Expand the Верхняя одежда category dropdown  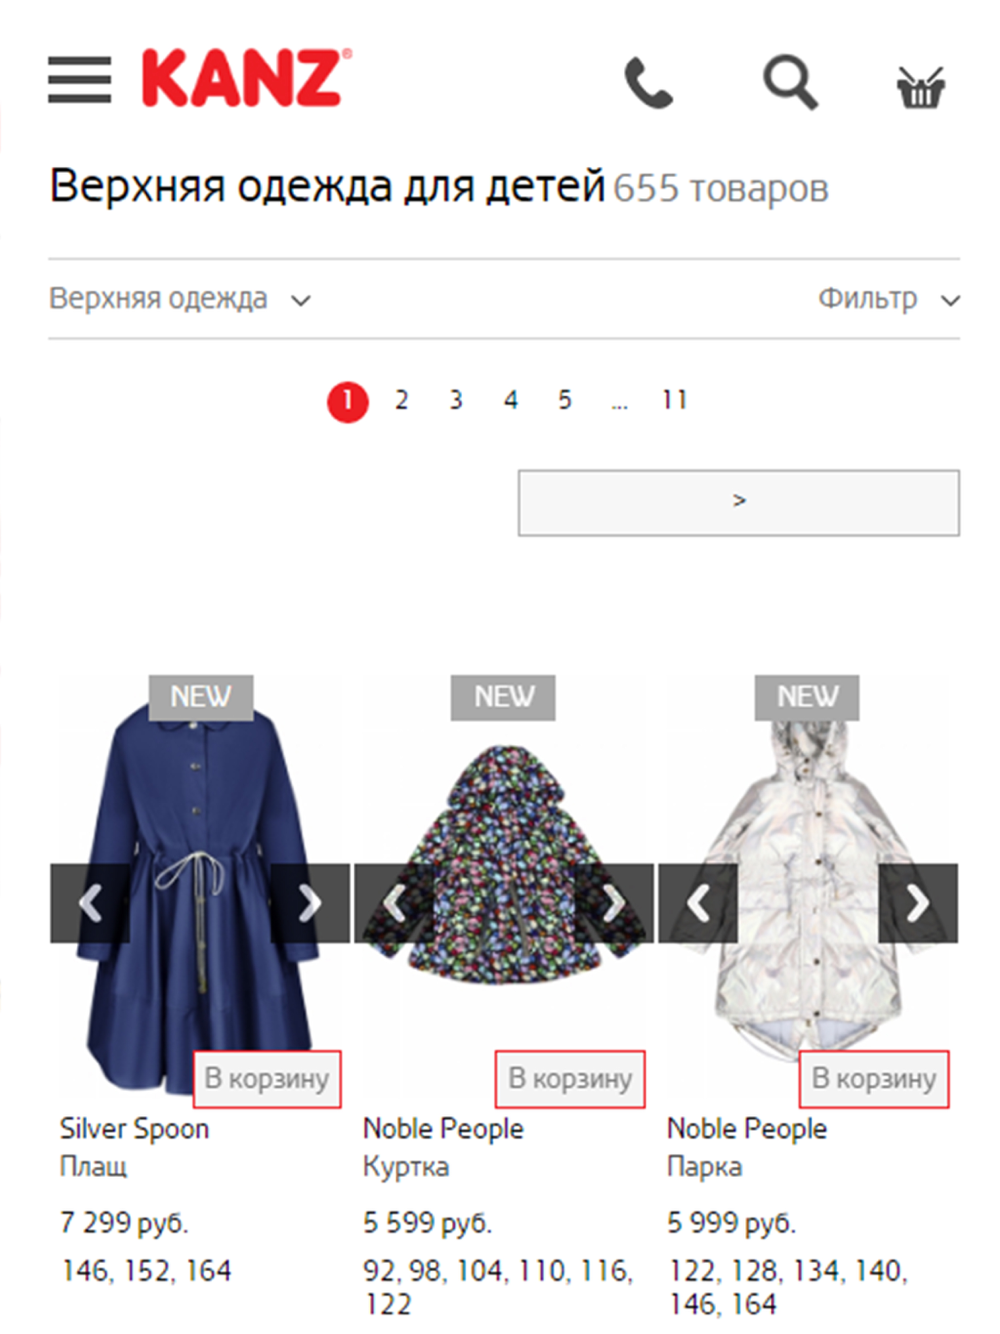[181, 299]
